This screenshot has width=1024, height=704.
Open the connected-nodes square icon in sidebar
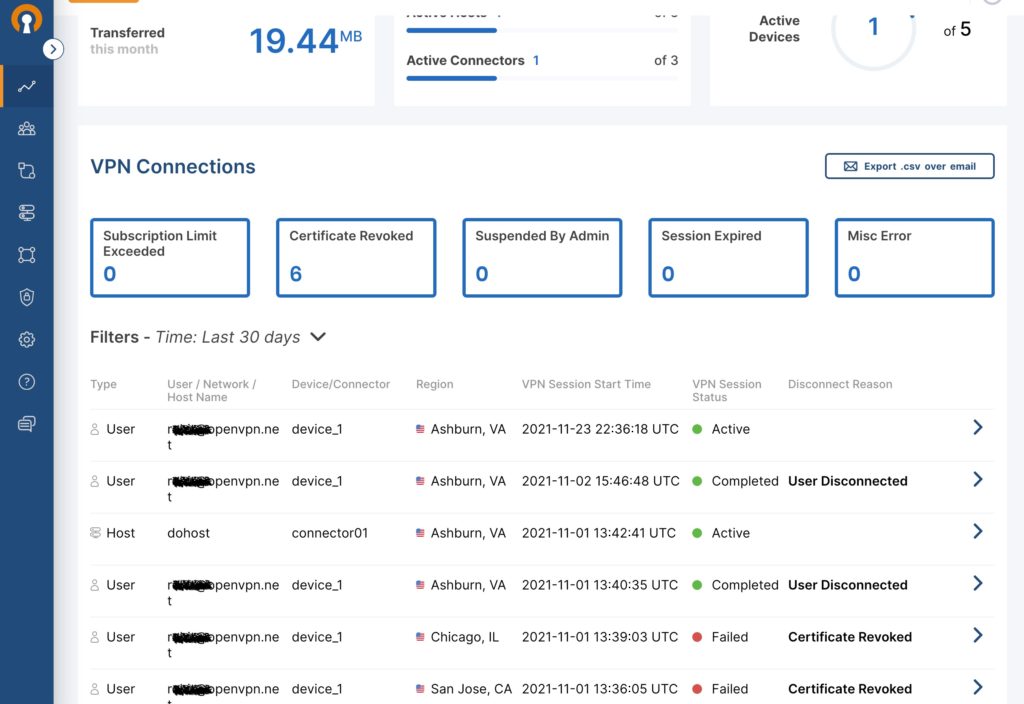coord(27,255)
